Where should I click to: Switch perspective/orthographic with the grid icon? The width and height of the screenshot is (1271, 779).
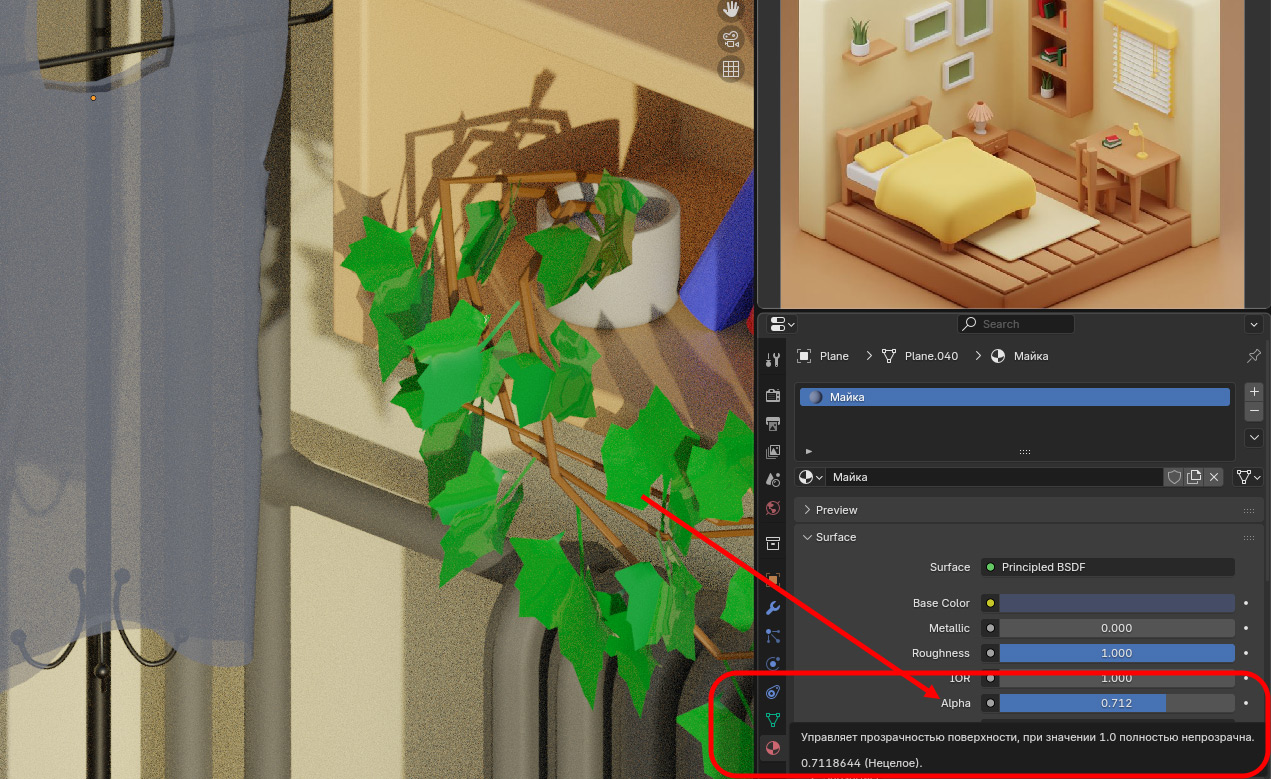click(731, 69)
